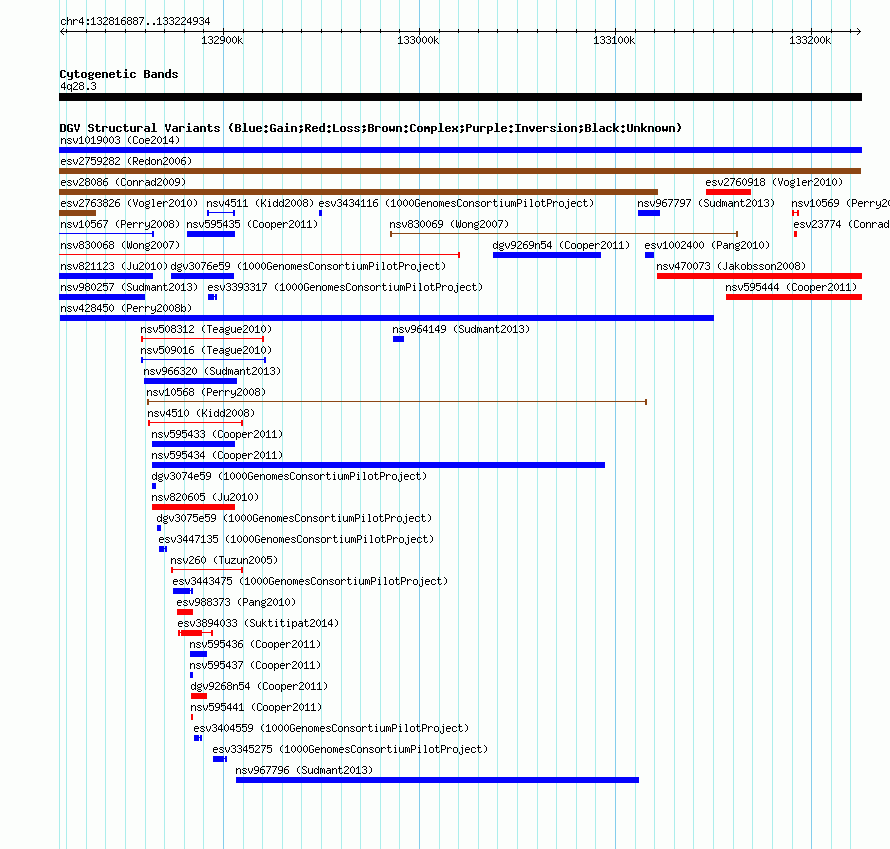Image resolution: width=890 pixels, height=849 pixels.
Task: Click dgv3076e59 1000GenomesConsortiumPilotProject label
Action: pos(308,266)
